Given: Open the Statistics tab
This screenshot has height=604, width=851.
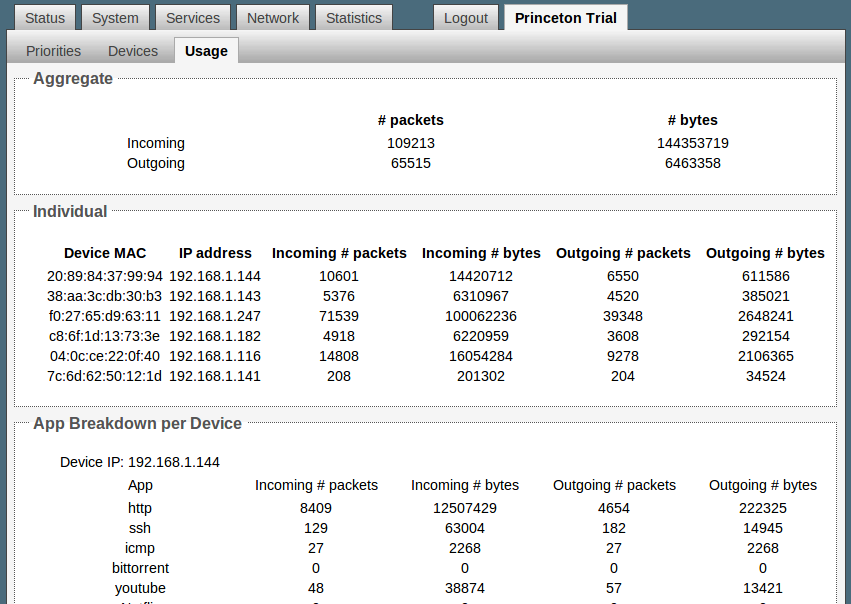Looking at the screenshot, I should (x=354, y=18).
